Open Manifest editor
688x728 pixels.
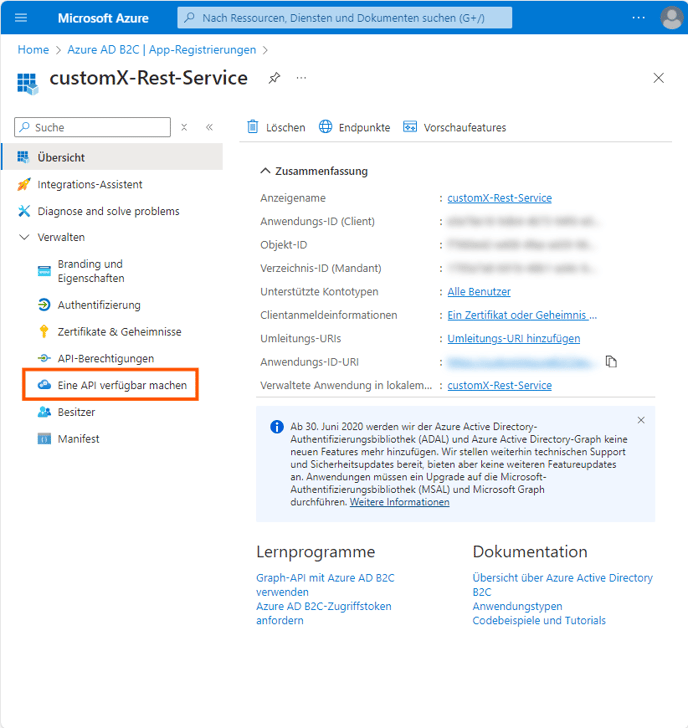(78, 439)
